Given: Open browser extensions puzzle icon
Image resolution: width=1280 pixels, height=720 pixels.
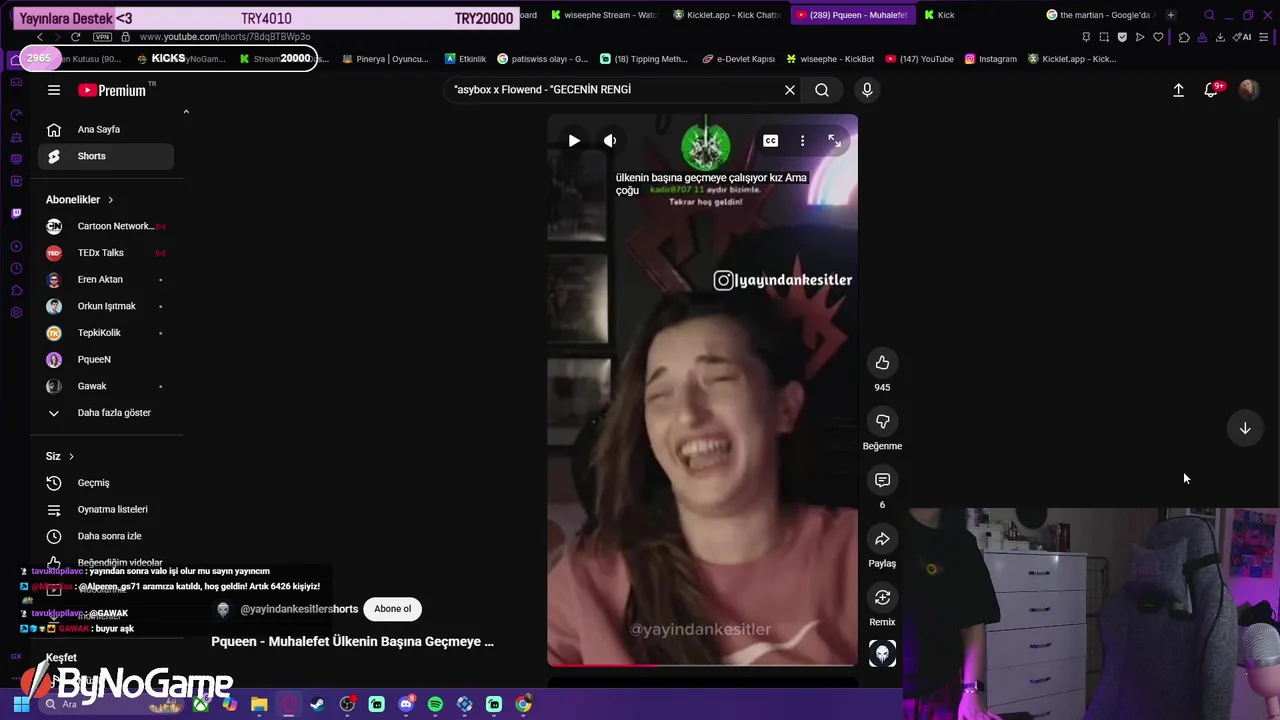Looking at the screenshot, I should point(1184,37).
